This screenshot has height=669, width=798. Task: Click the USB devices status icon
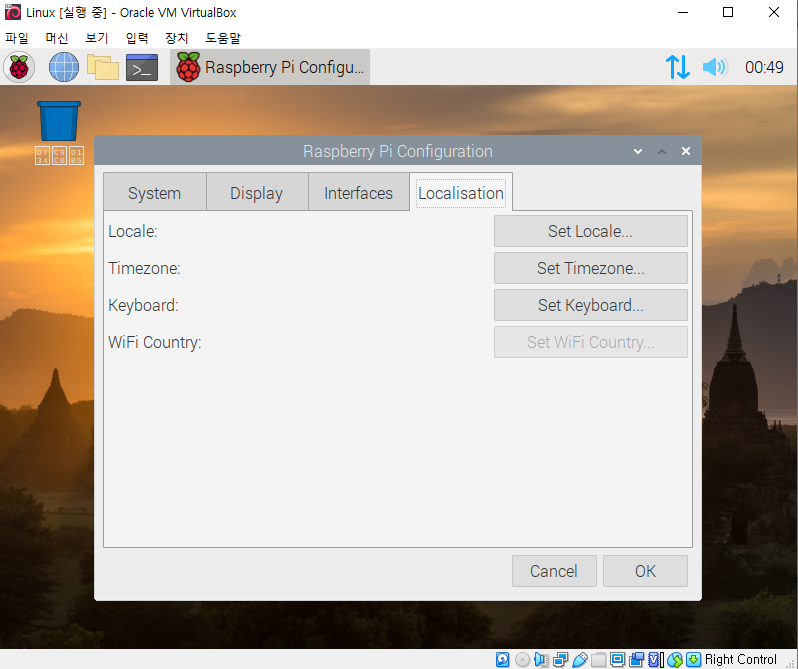click(x=579, y=659)
